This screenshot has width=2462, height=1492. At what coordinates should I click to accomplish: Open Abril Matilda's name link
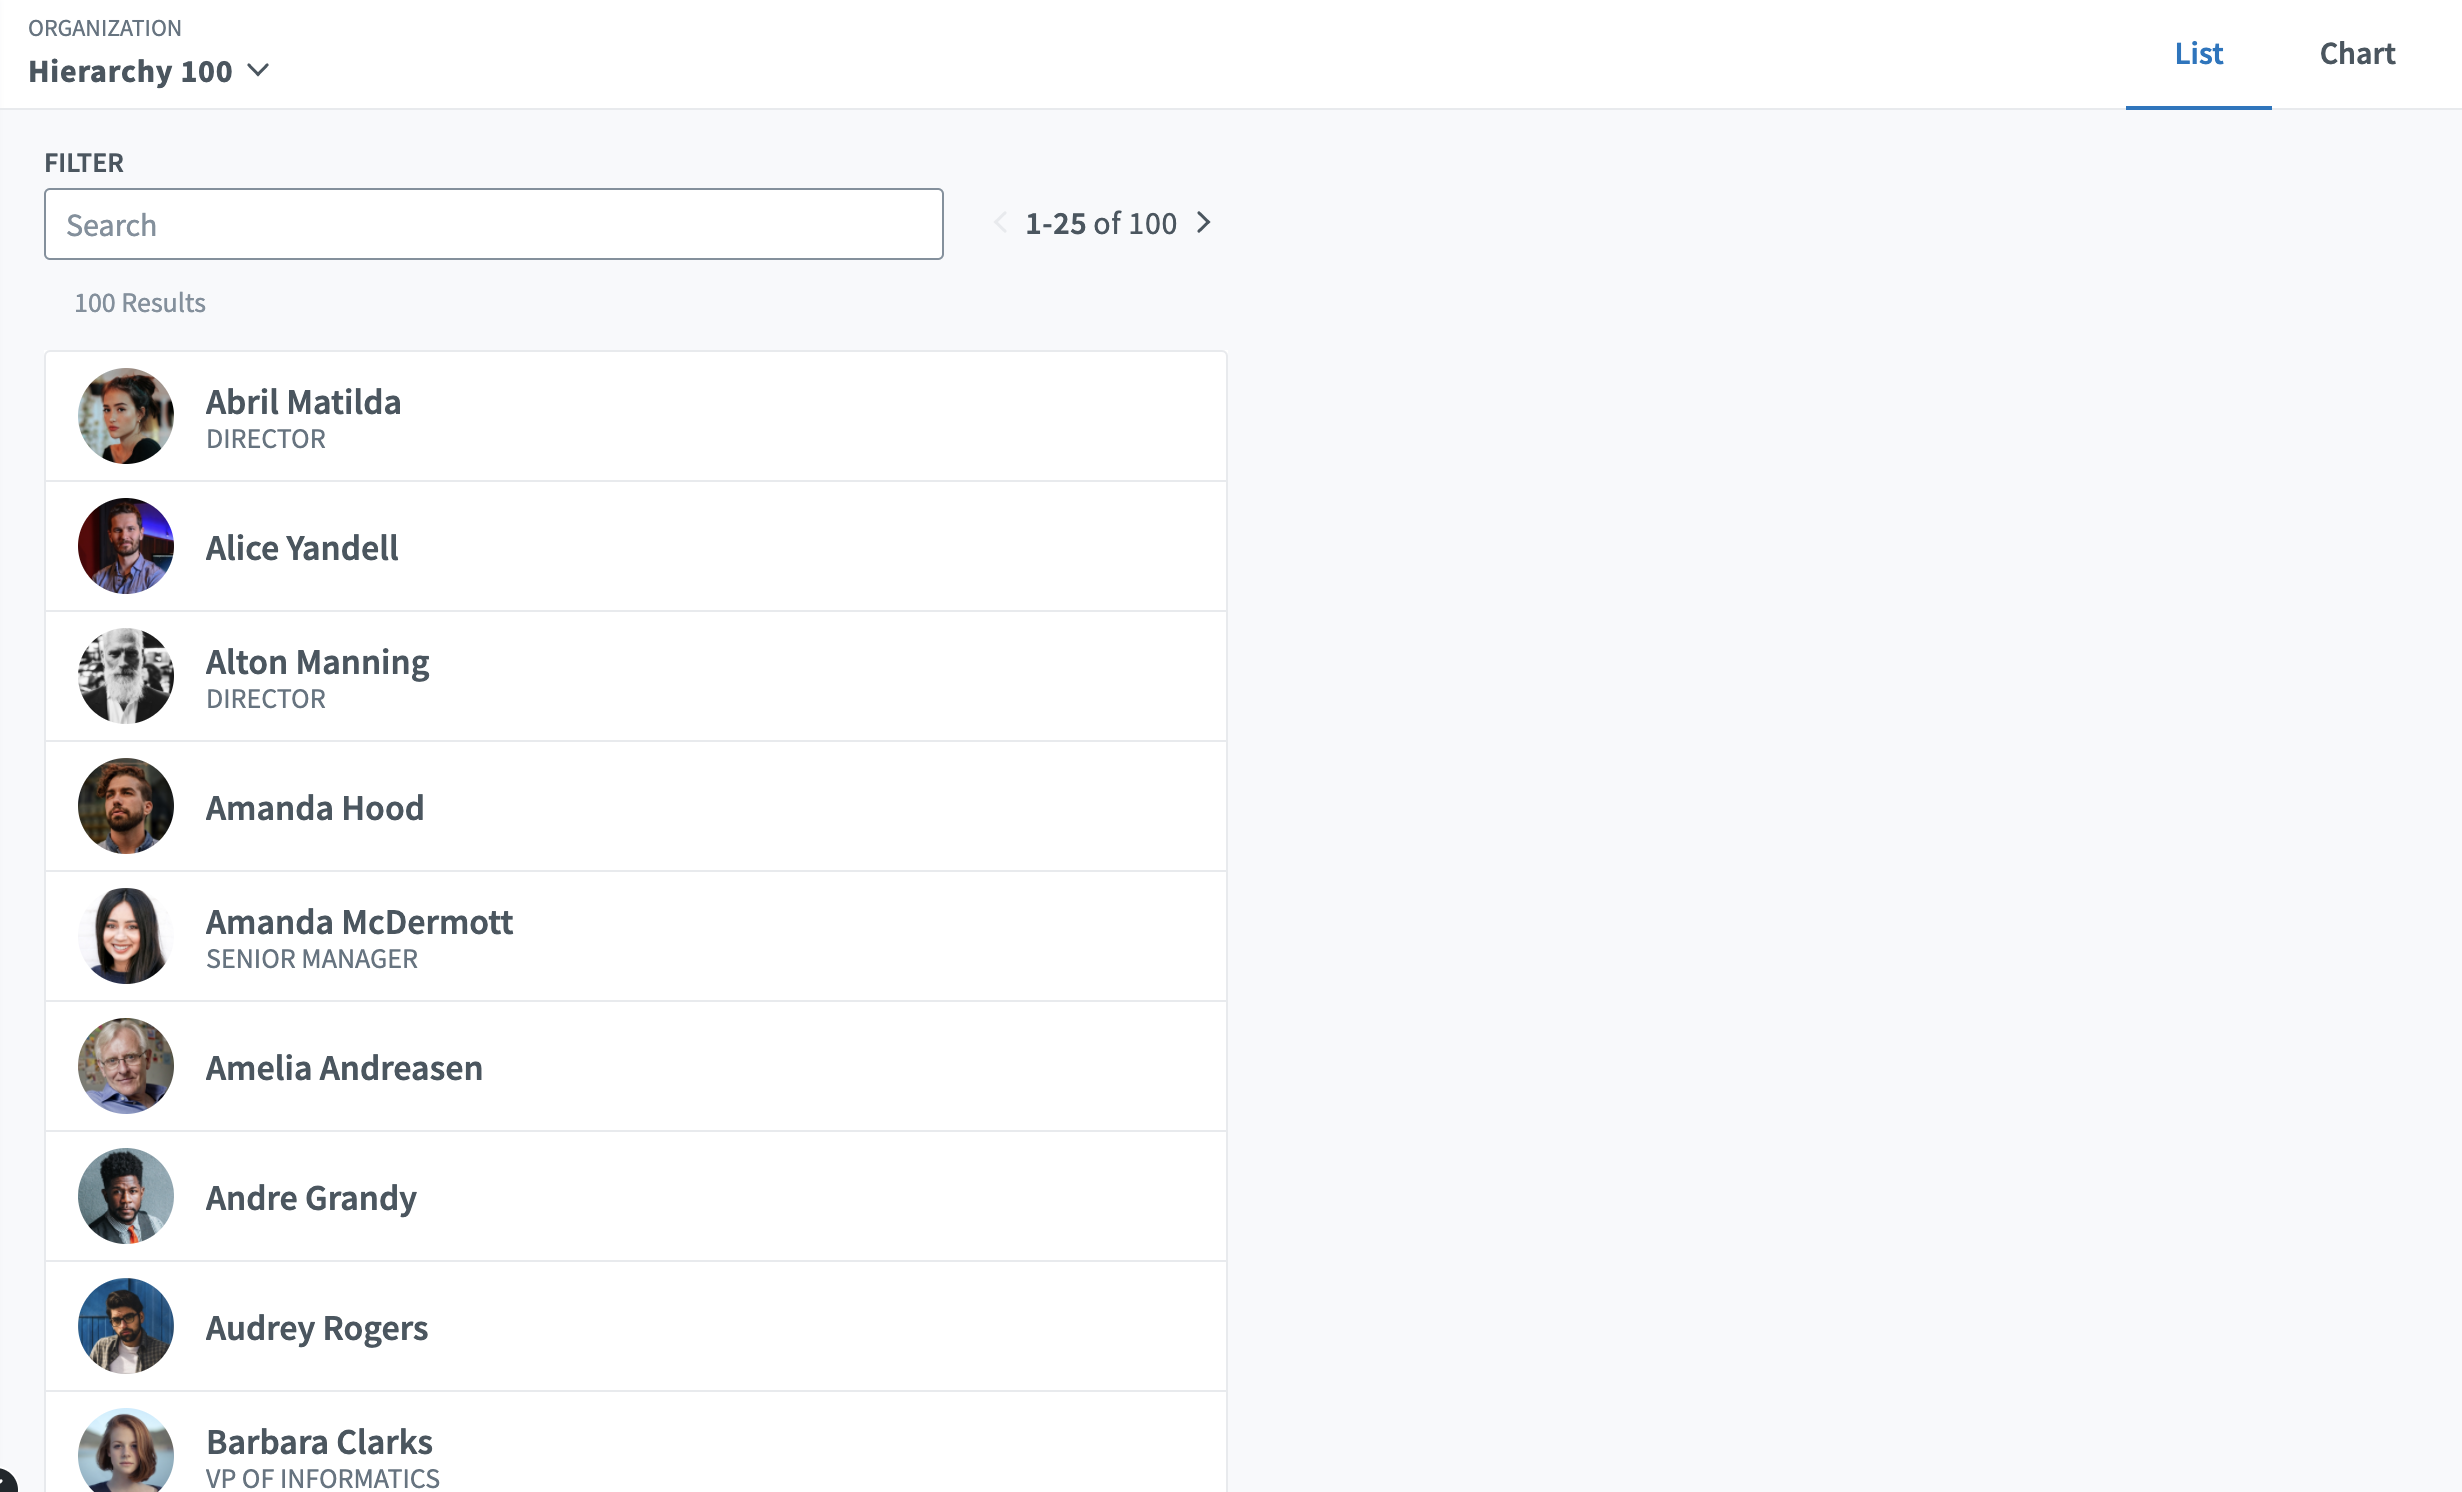303,402
